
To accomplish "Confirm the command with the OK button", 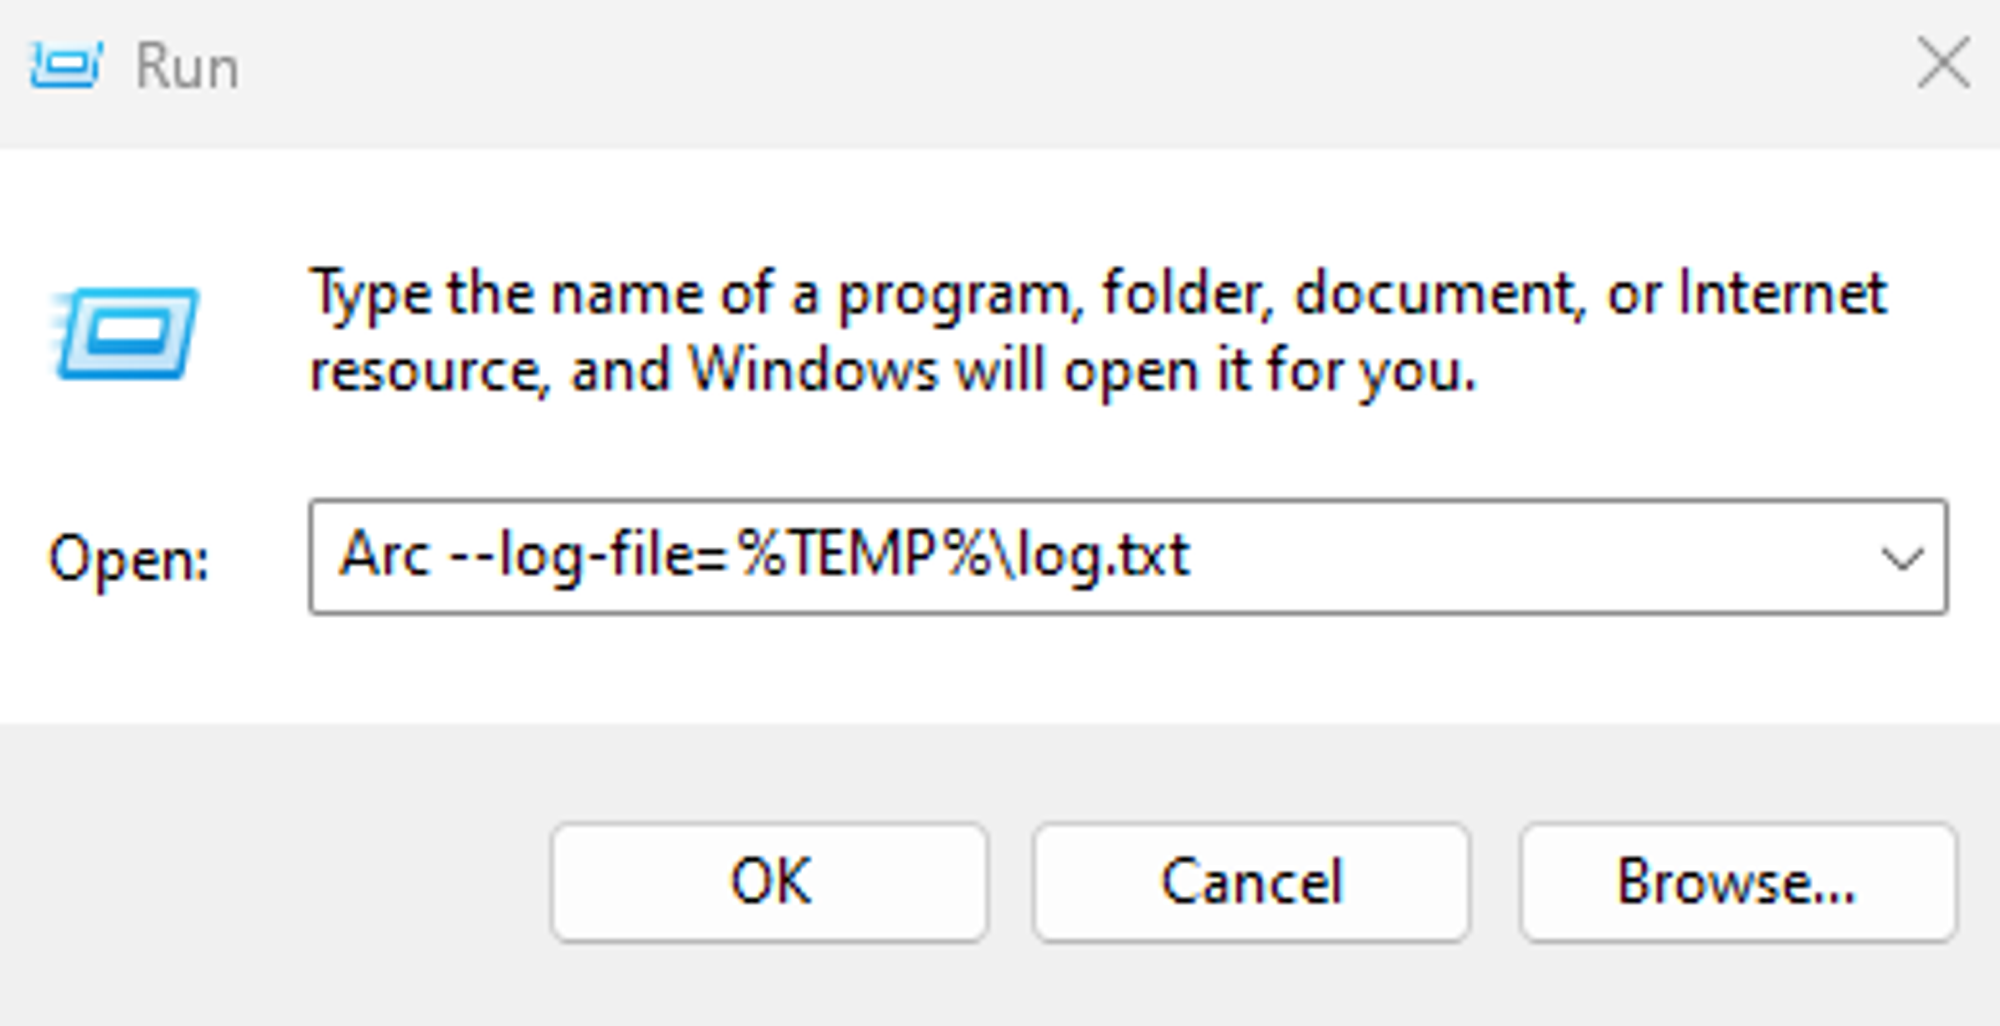I will 769,882.
